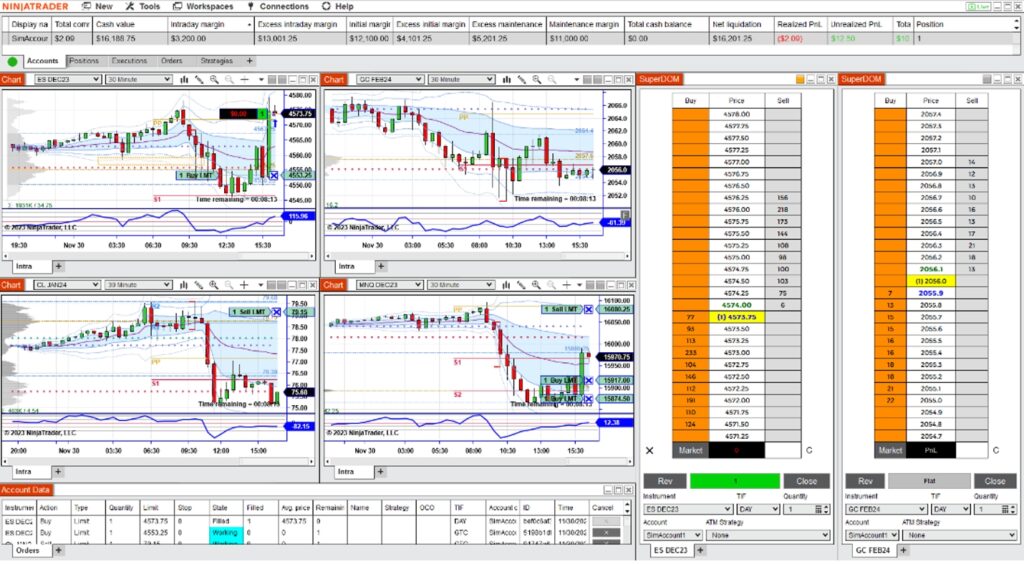This screenshot has width=1024, height=564.
Task: Click the Flat position box in GC SuperDOM
Action: 929,481
